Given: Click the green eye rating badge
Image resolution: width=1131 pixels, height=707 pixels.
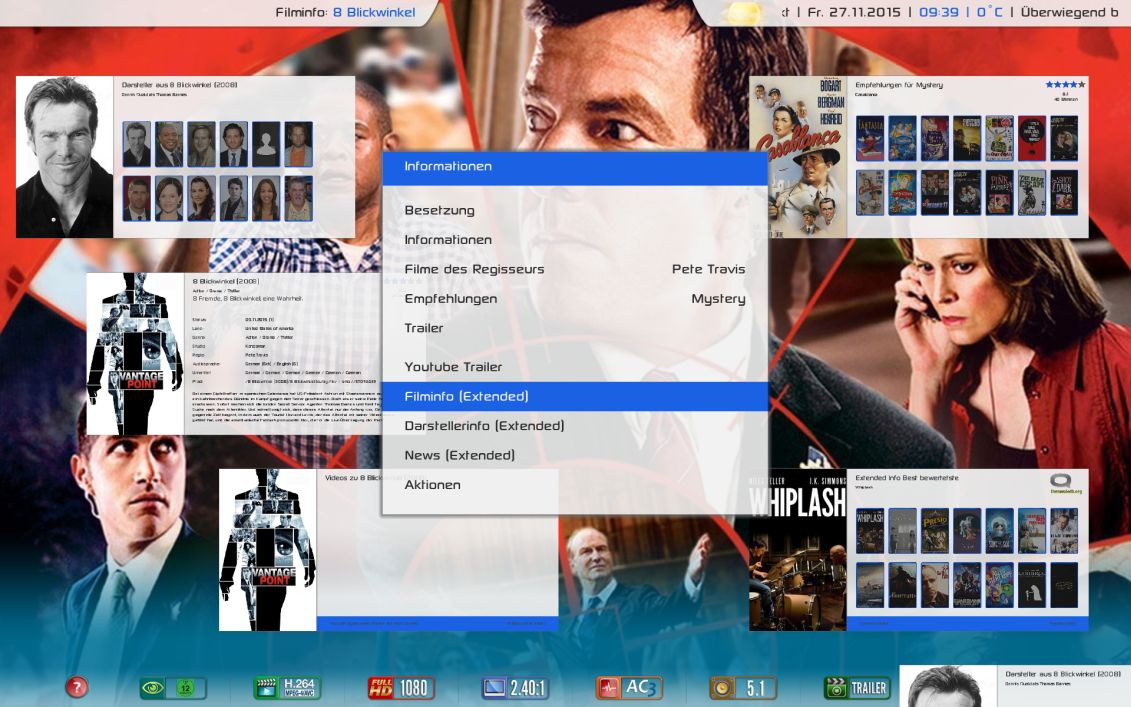Looking at the screenshot, I should (x=173, y=688).
